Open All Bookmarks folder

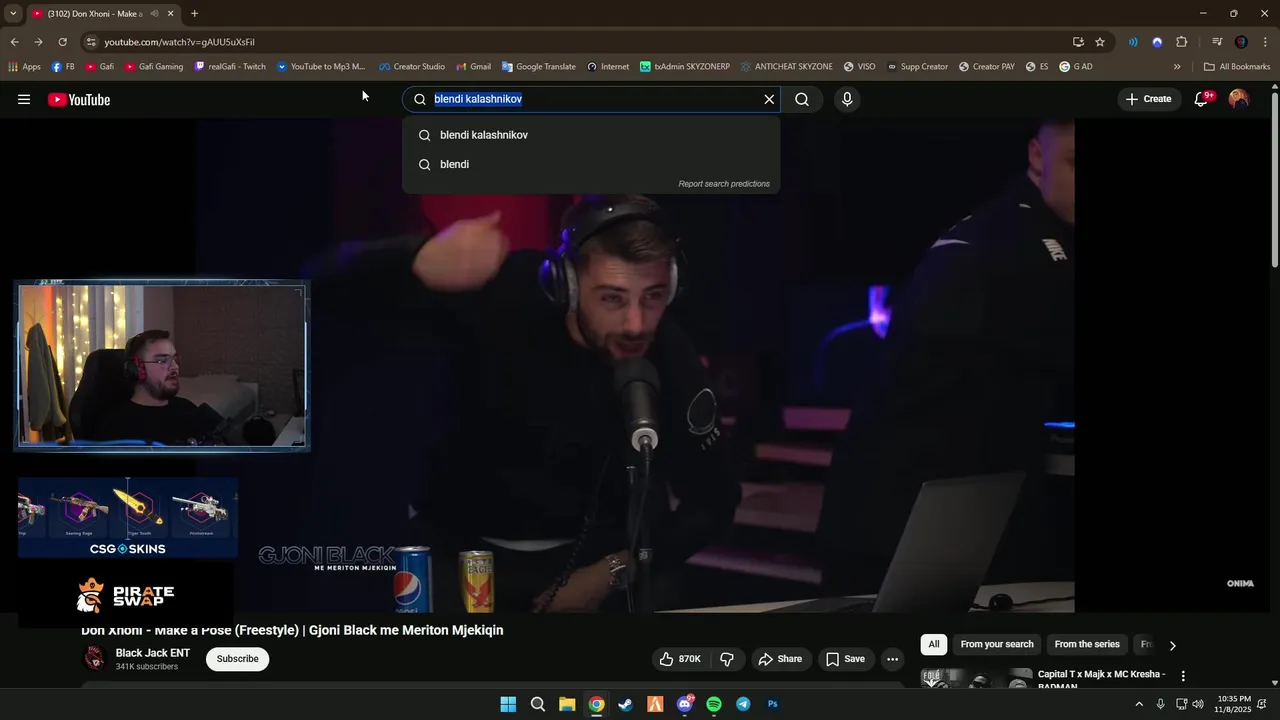coord(1237,67)
